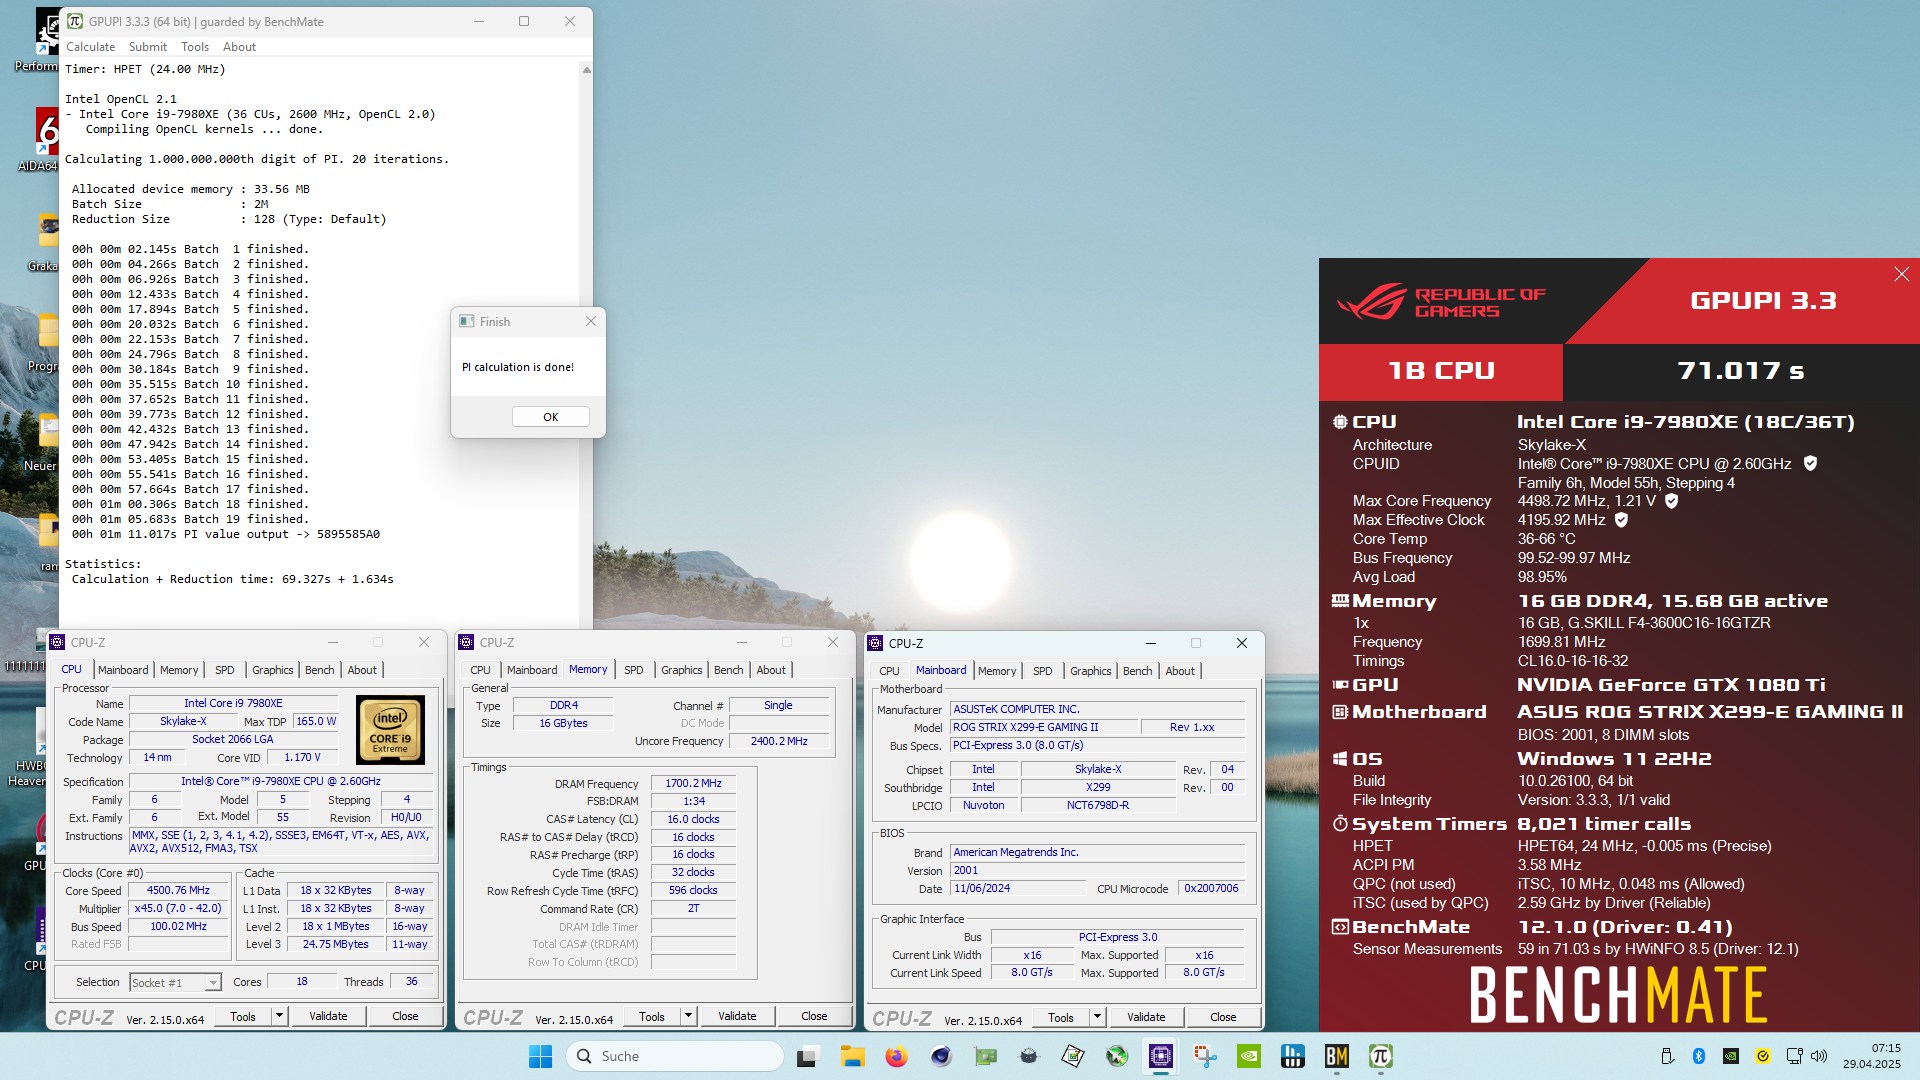Expand Socket #1 selection dropdown
Viewport: 1920px width, 1080px height.
tap(212, 983)
